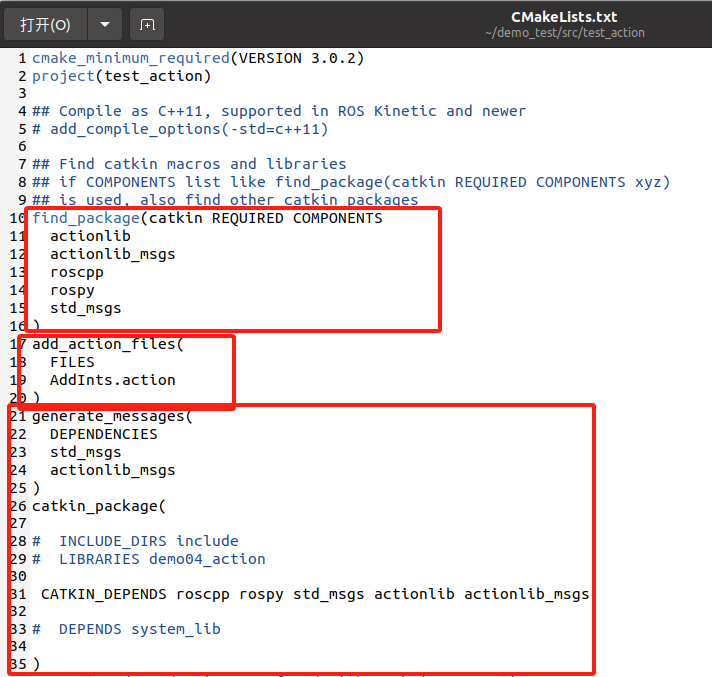Click the commented DEPENDS system_lib line
The image size is (712, 677).
[139, 629]
